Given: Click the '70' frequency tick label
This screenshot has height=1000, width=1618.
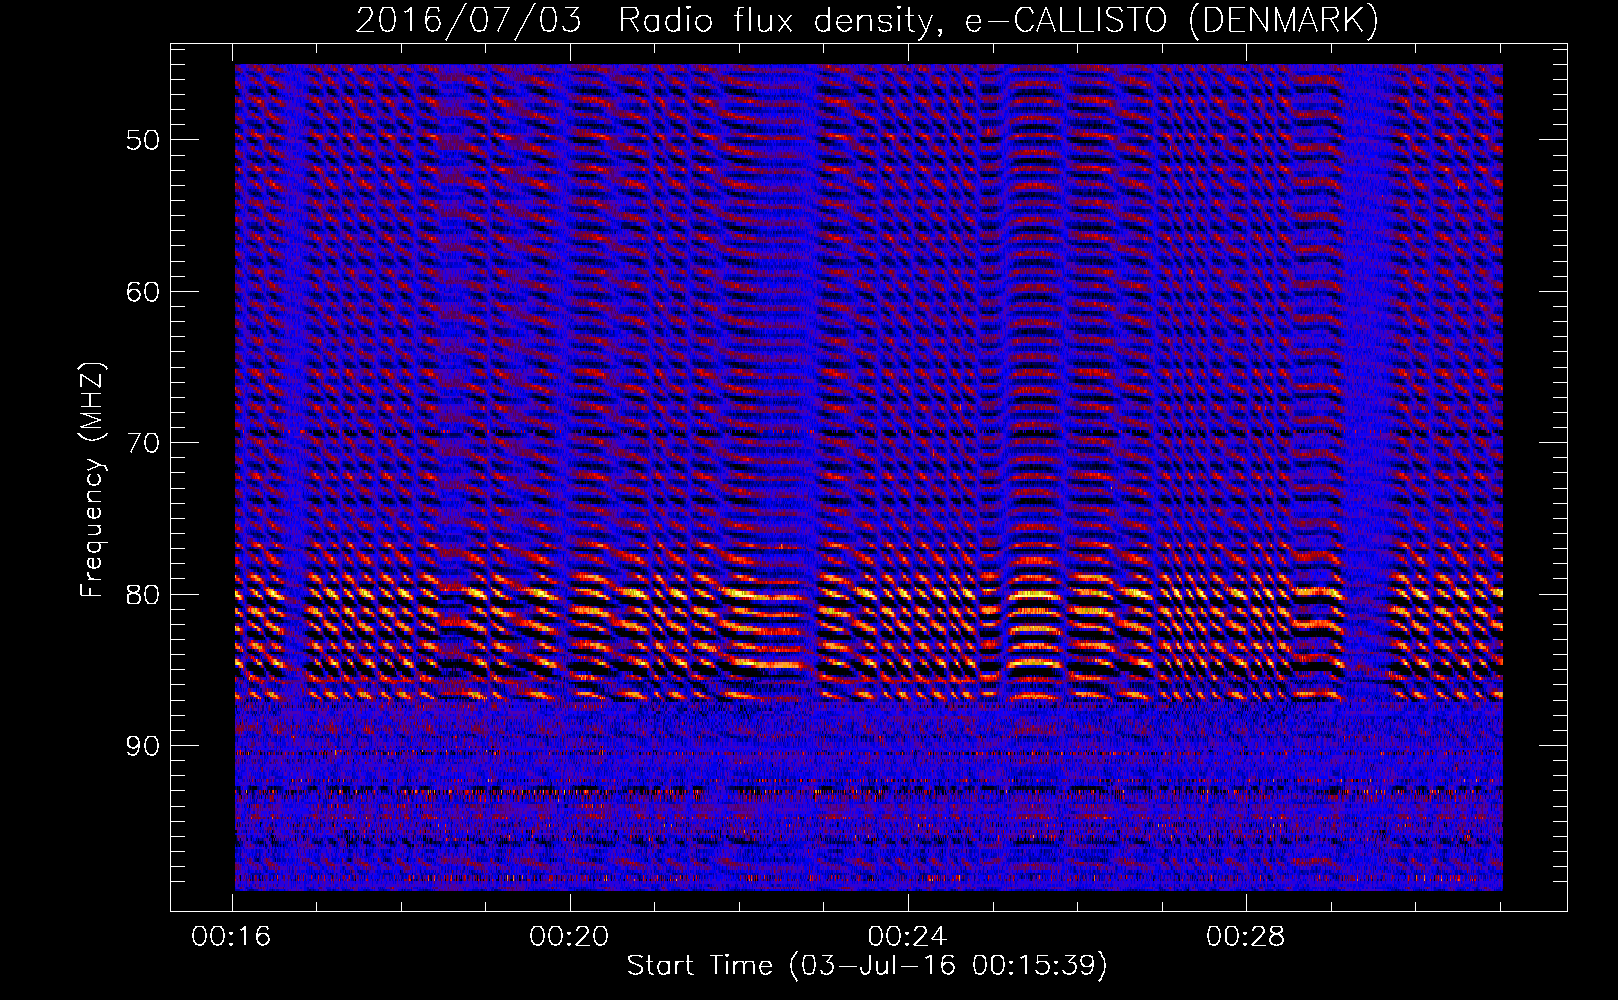Looking at the screenshot, I should point(142,443).
